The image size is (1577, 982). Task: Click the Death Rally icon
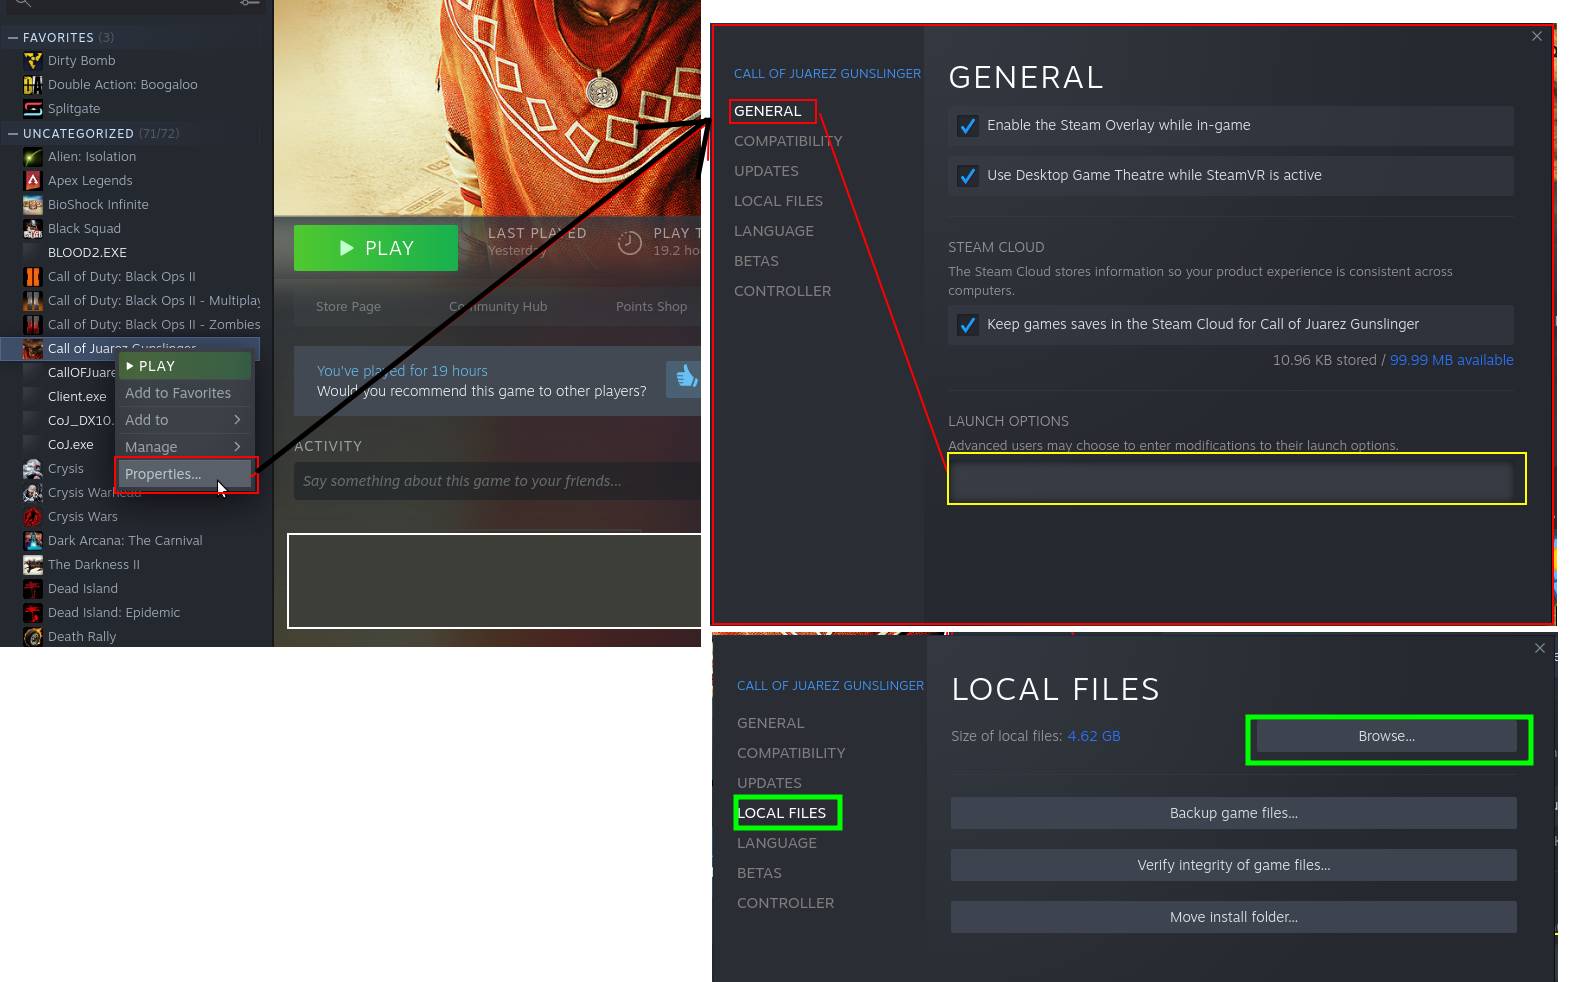(33, 637)
